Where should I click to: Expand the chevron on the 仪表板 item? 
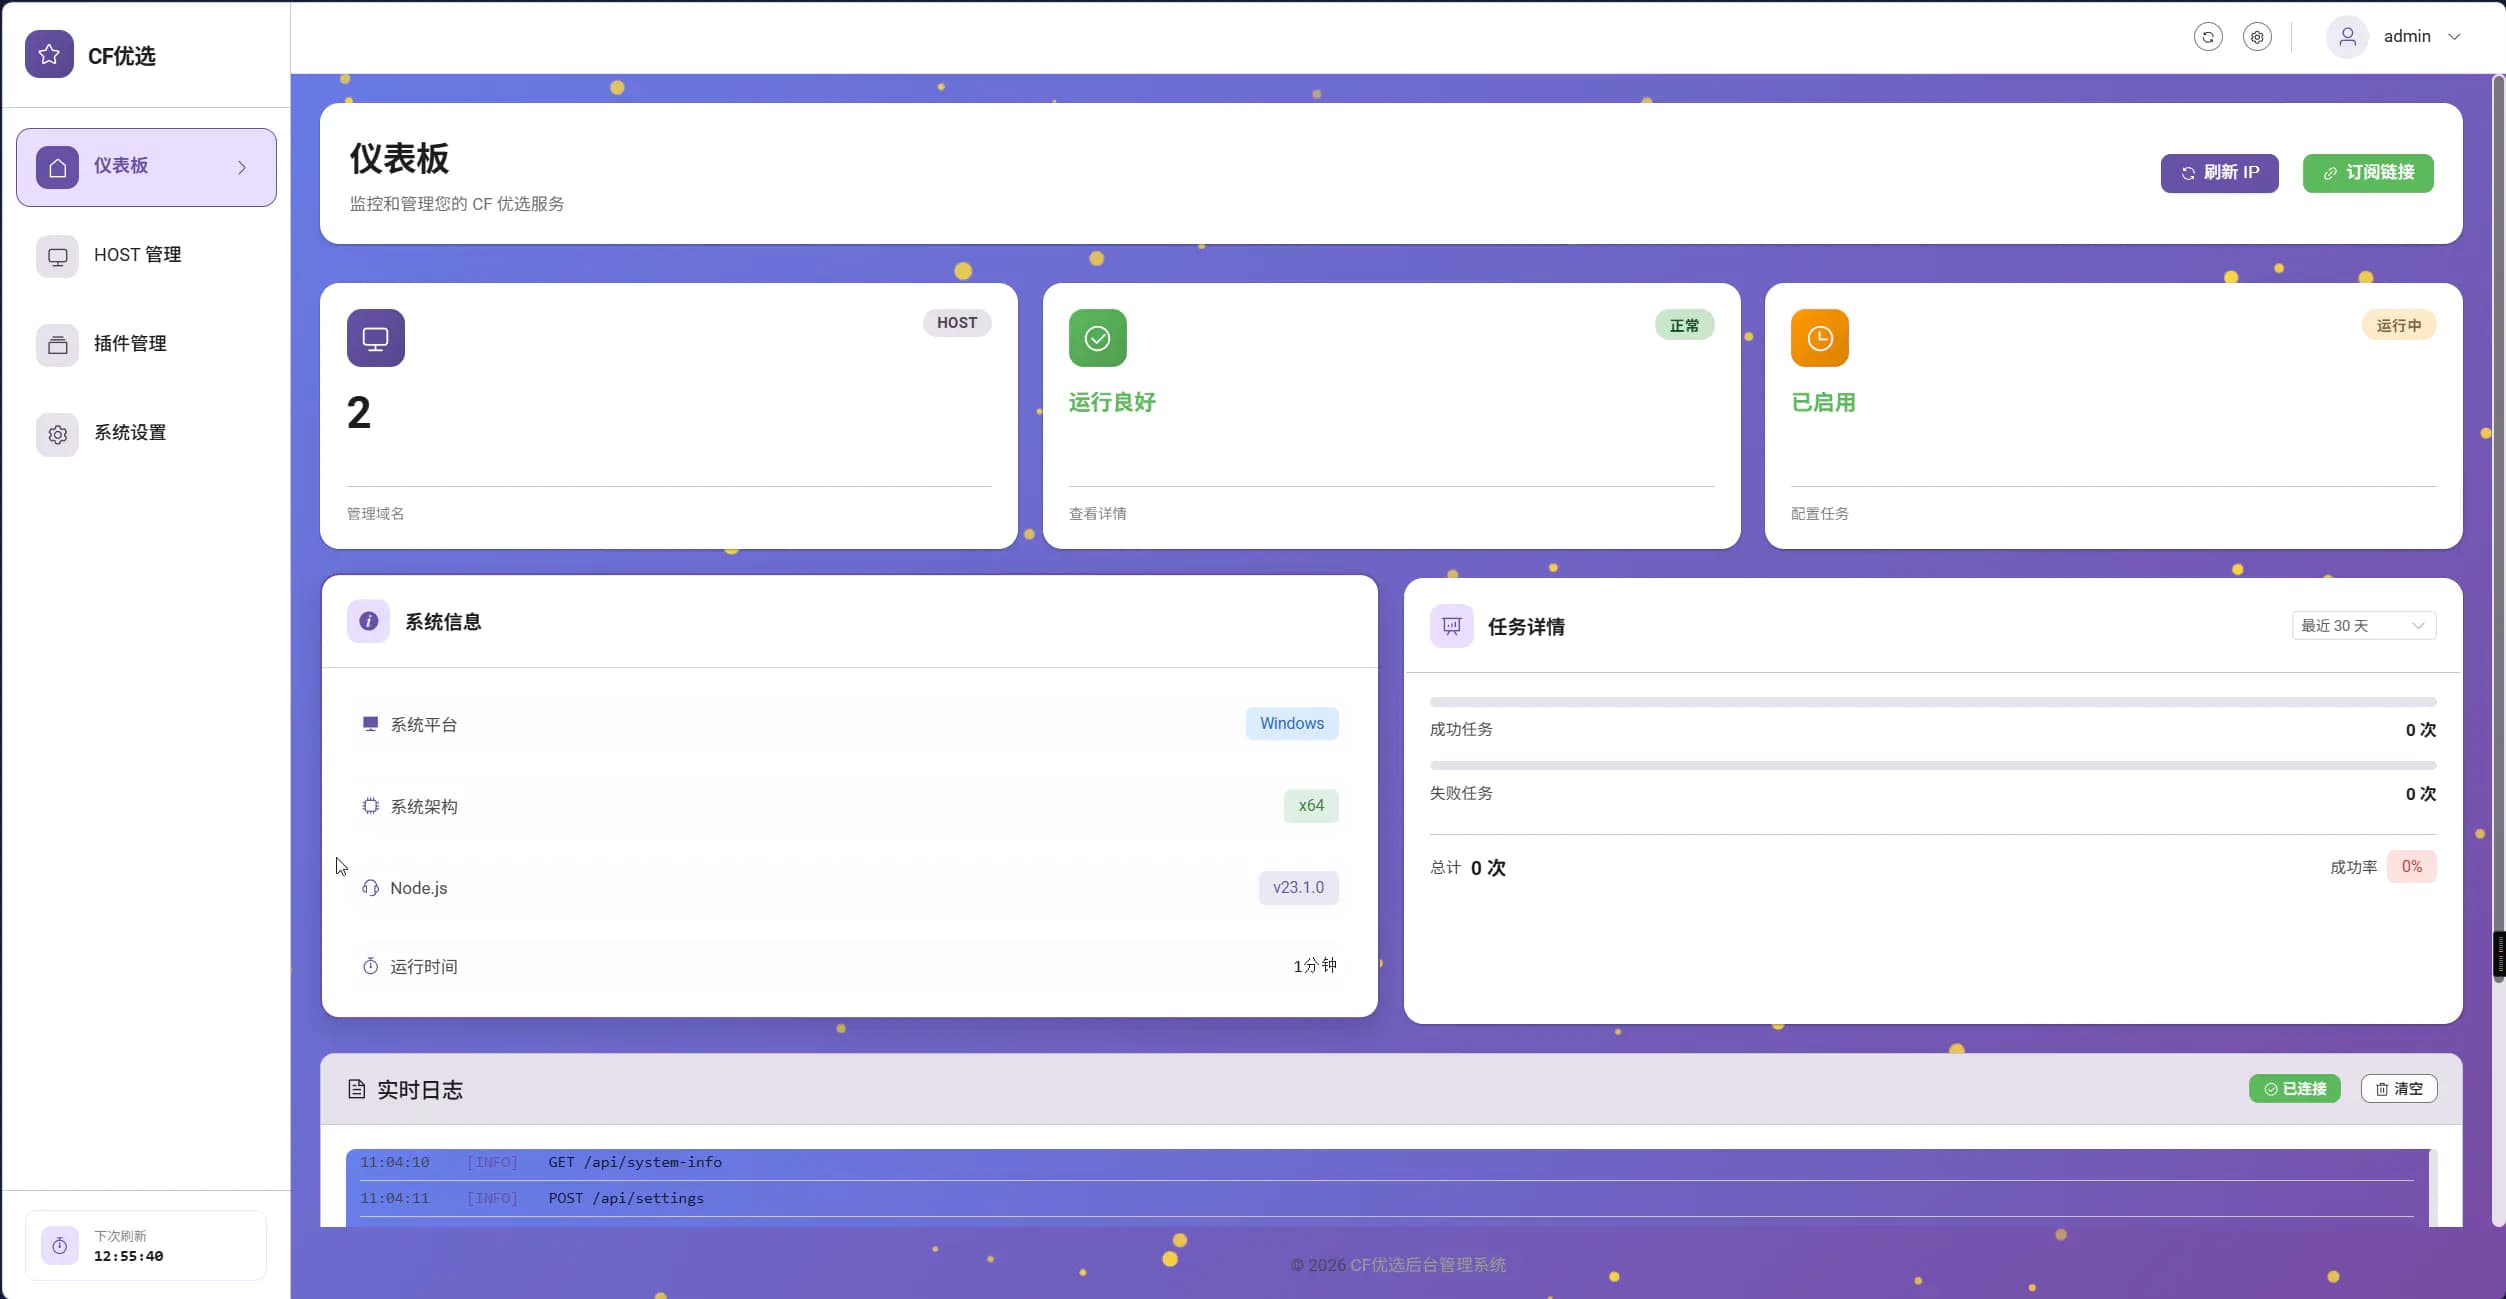(242, 168)
